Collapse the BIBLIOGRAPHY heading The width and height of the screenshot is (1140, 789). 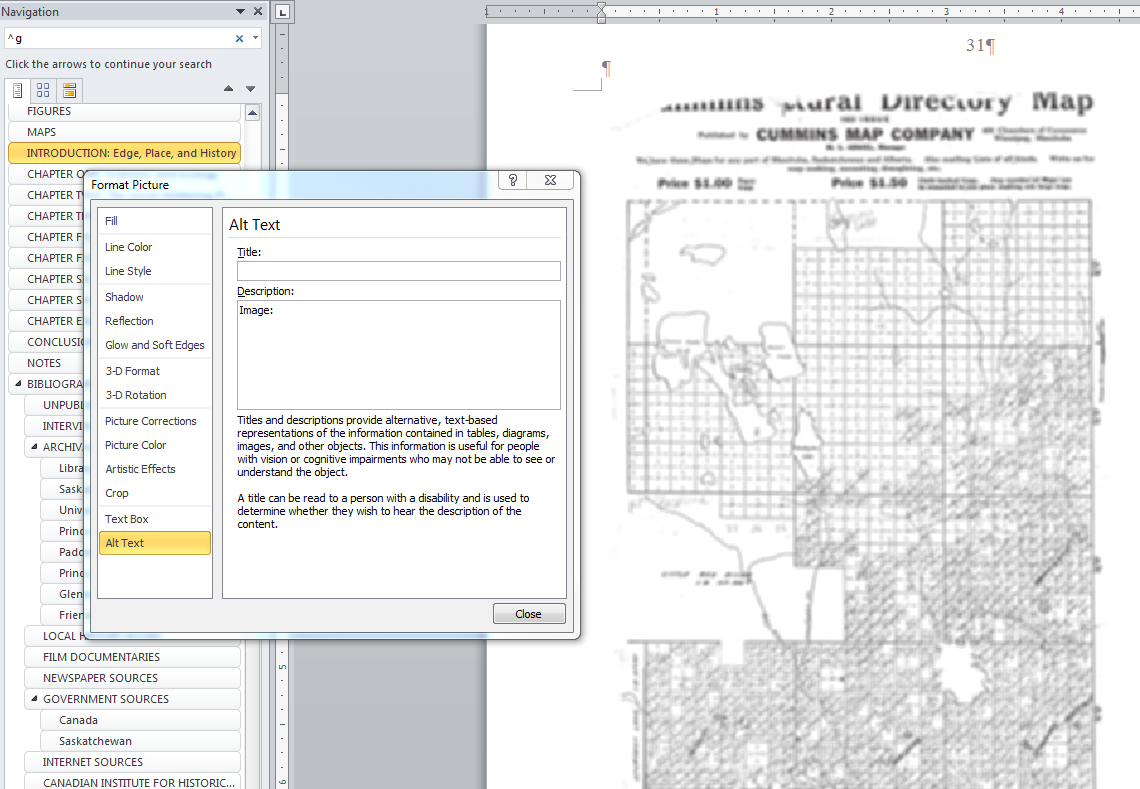click(18, 384)
